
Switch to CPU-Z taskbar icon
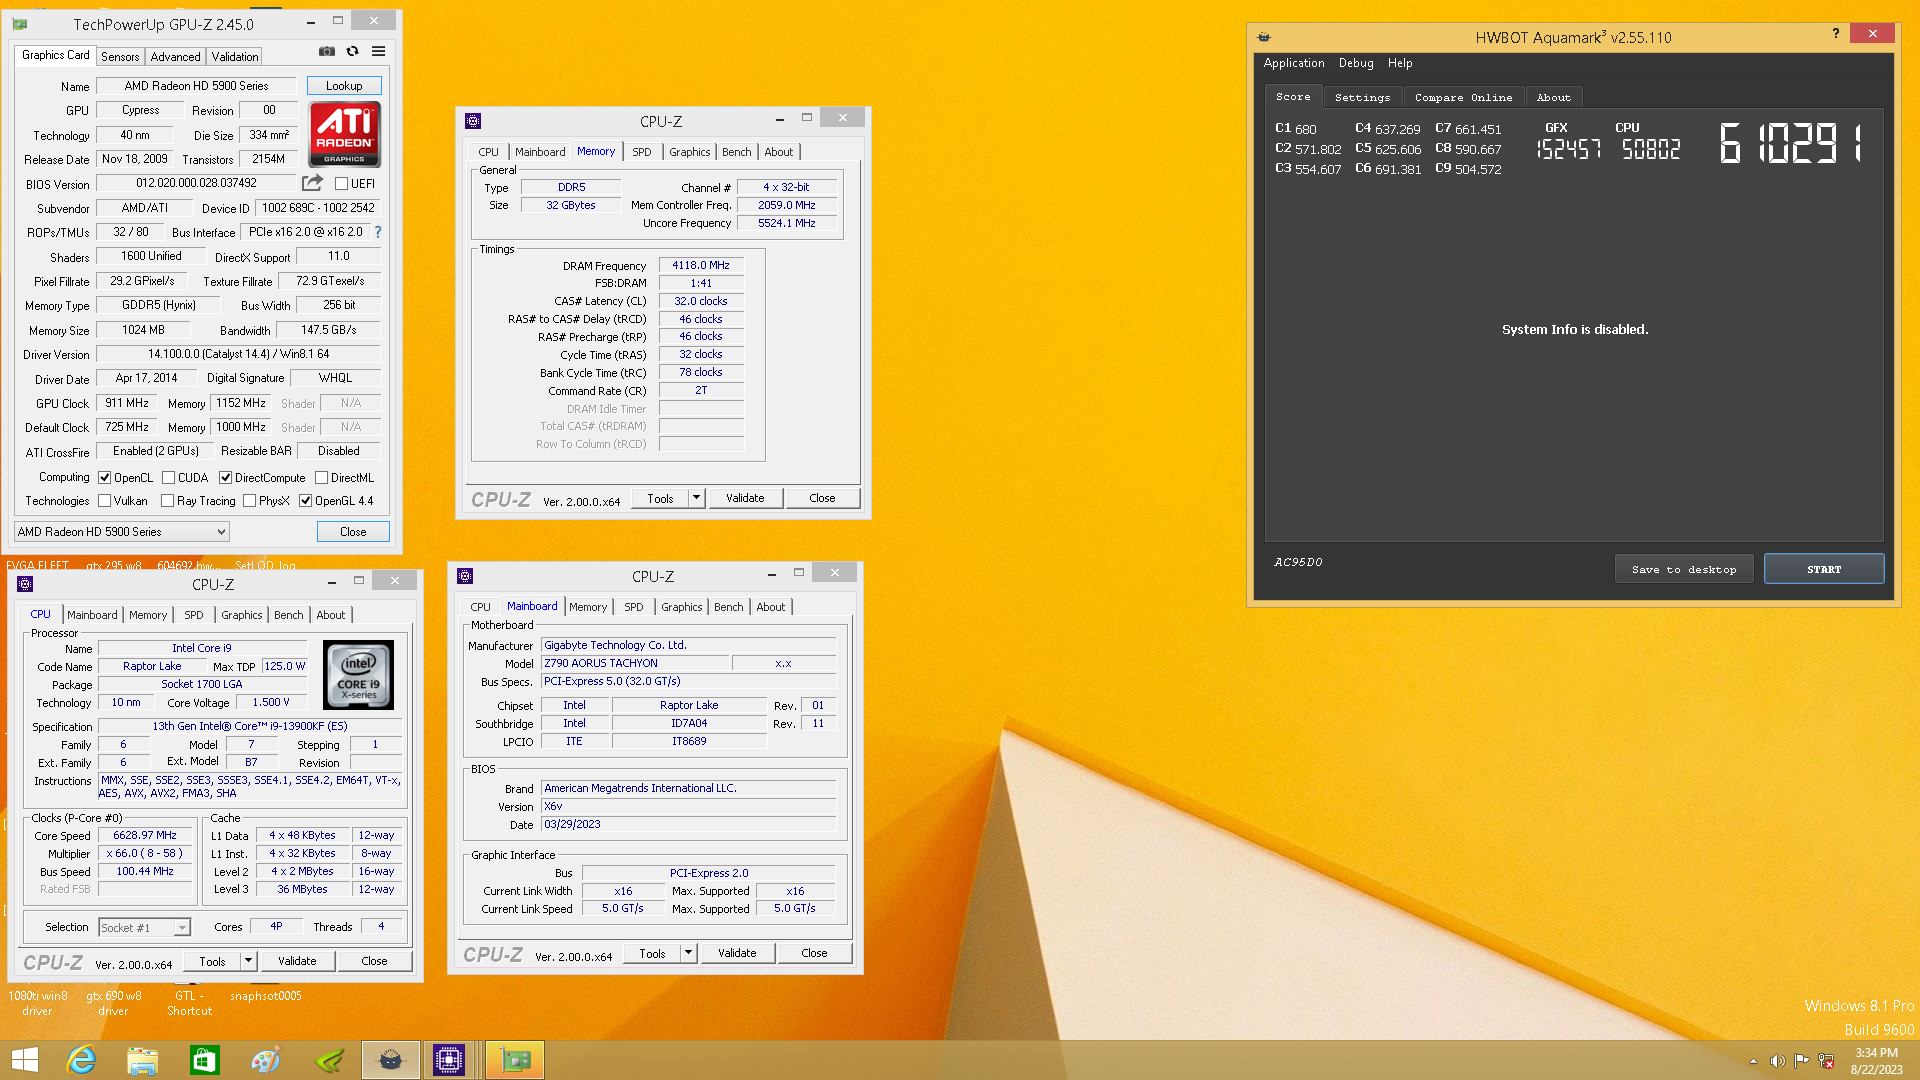coord(449,1060)
